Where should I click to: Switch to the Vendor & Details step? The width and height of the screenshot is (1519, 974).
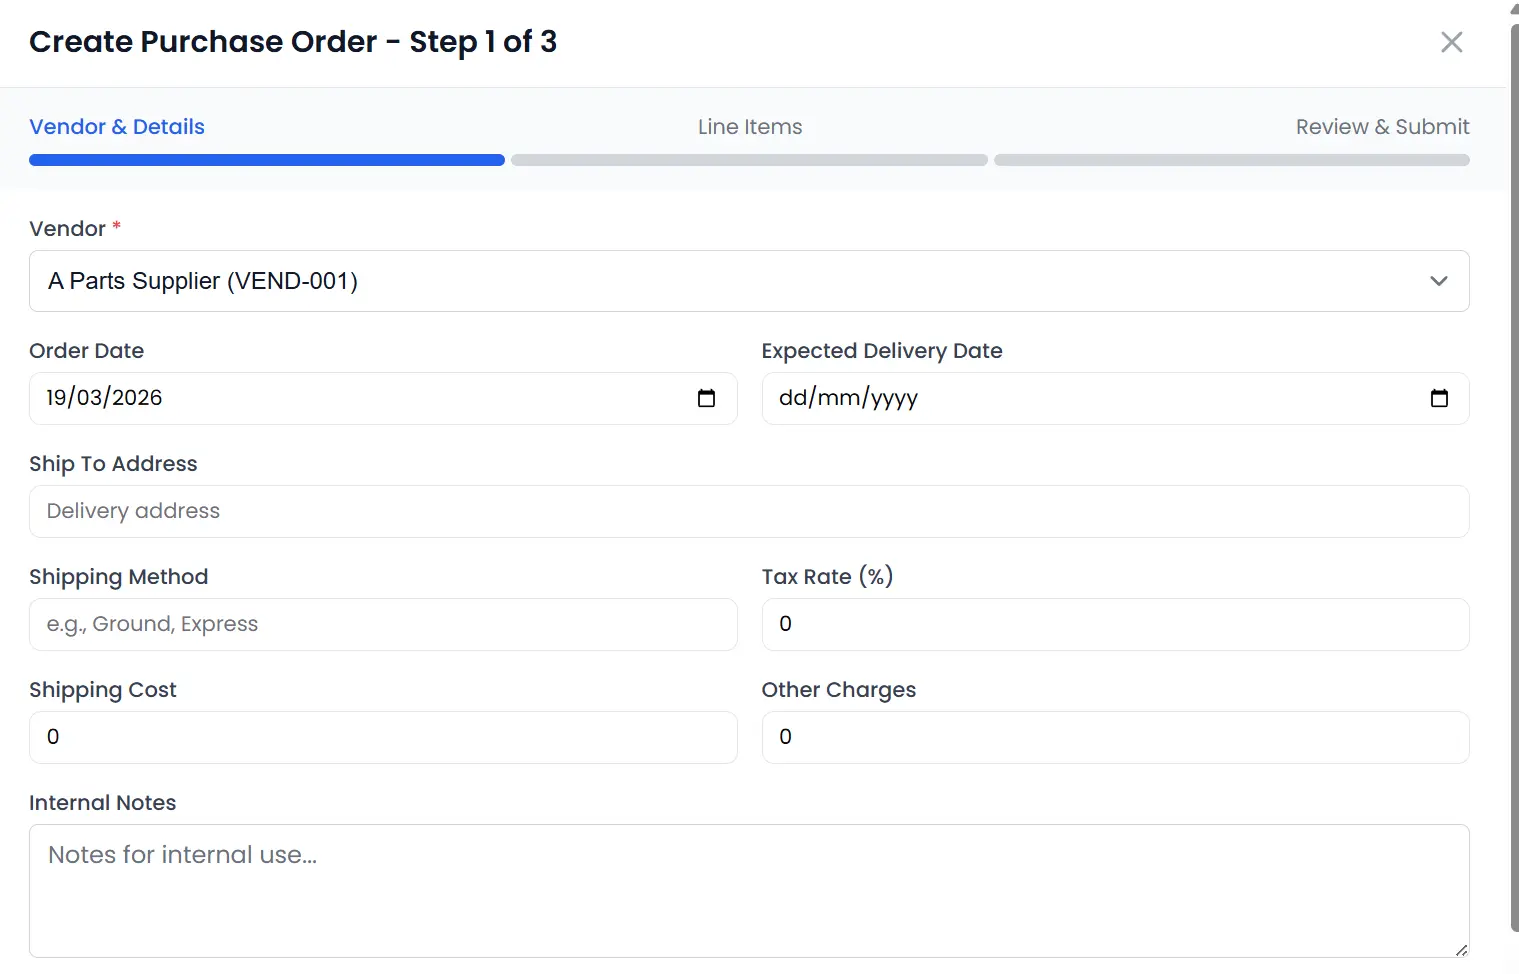(117, 127)
